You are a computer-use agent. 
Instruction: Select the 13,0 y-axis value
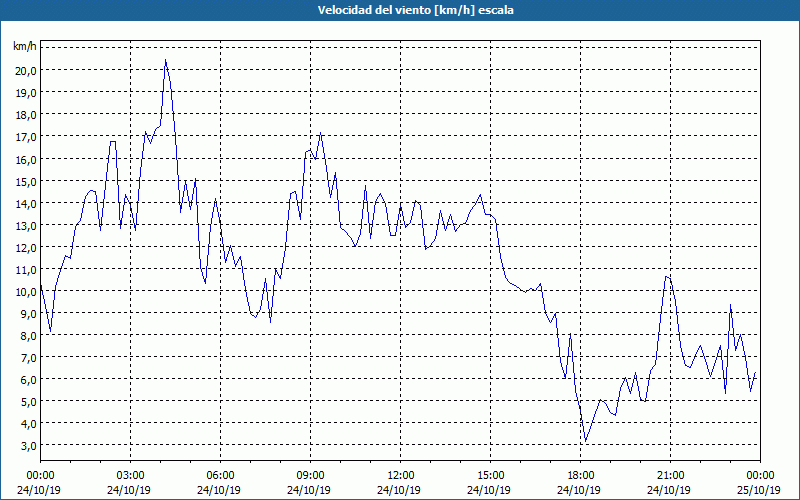tap(26, 225)
